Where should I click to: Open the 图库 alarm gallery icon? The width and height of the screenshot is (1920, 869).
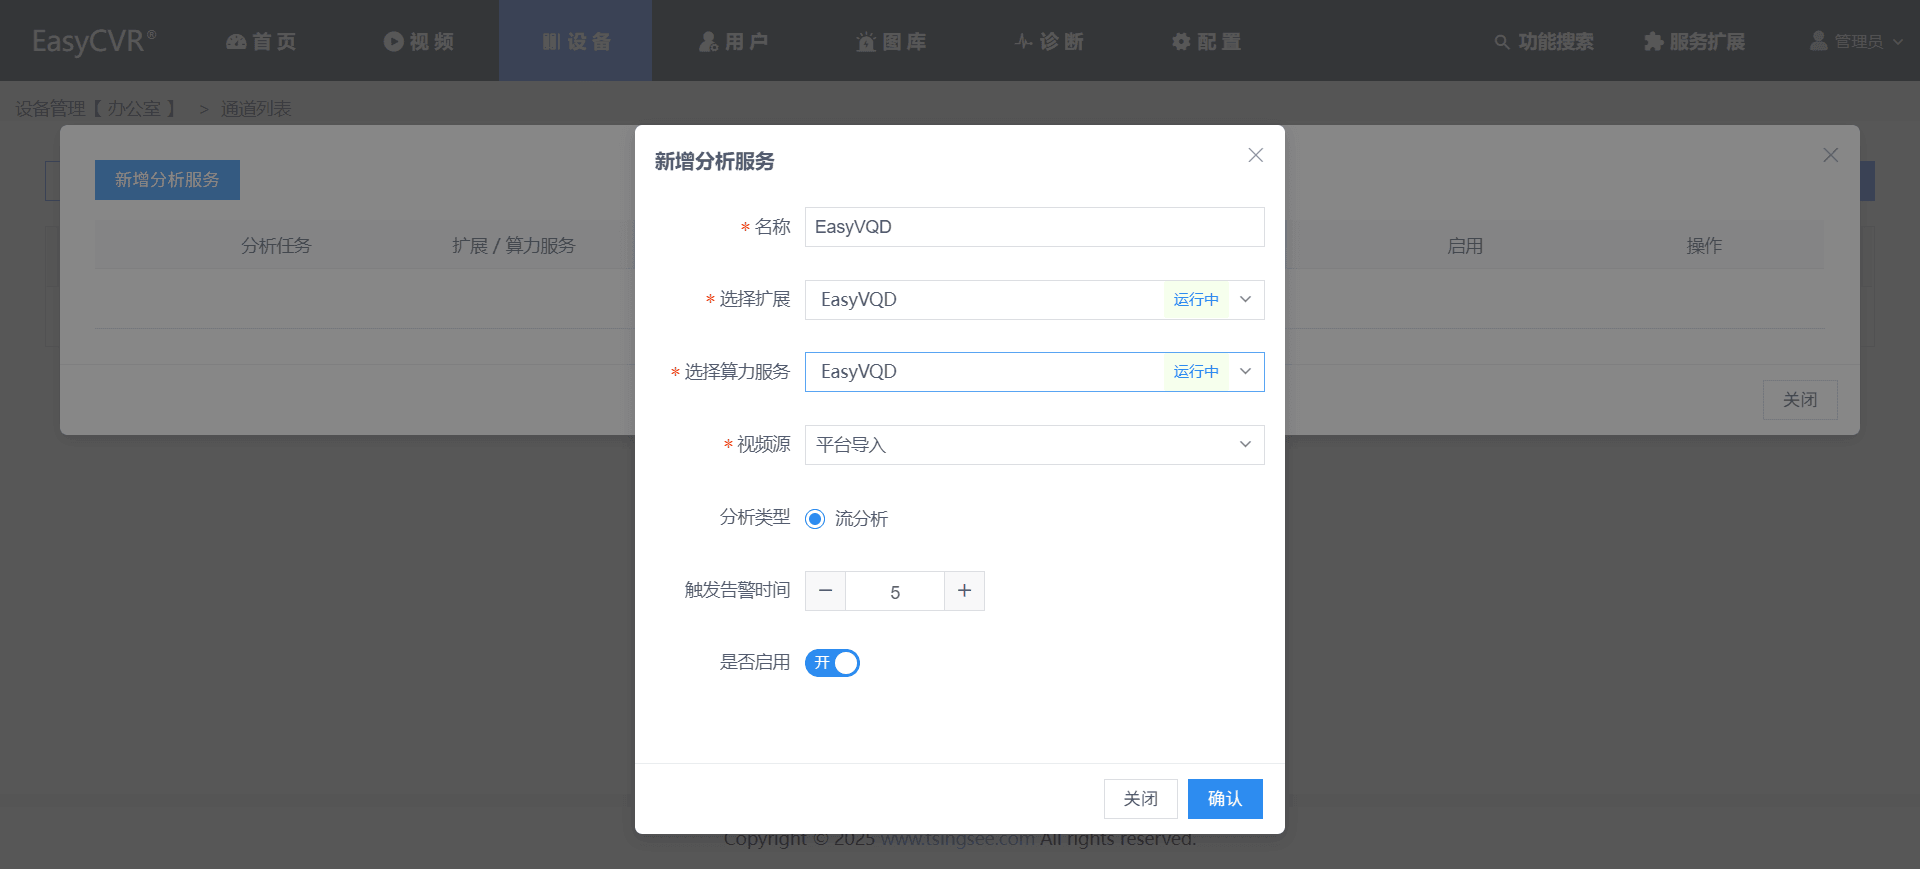[x=866, y=41]
